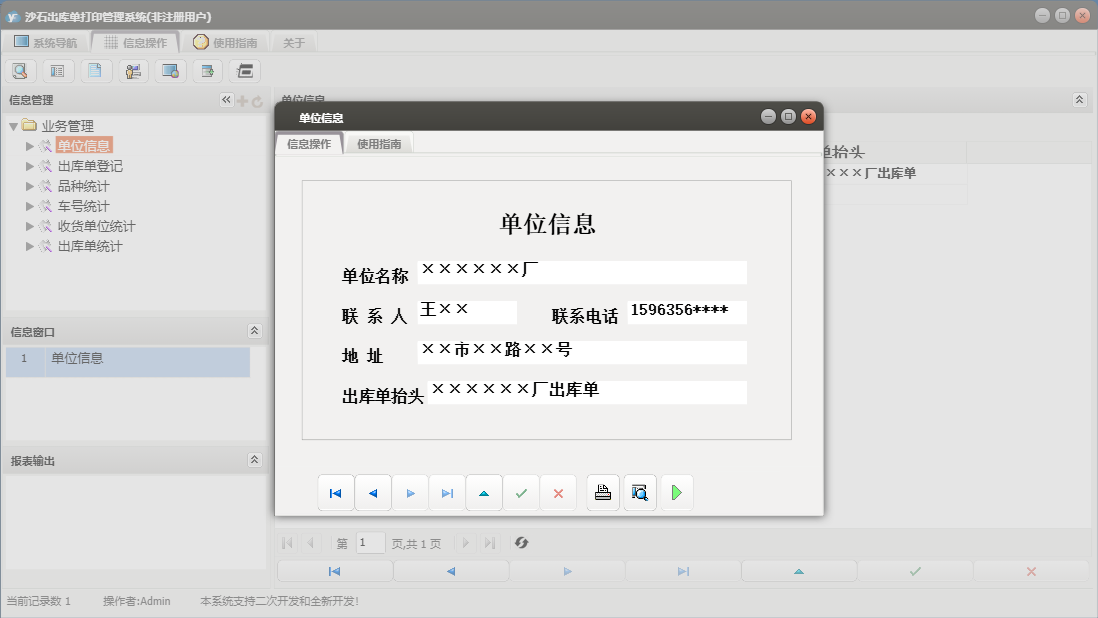Collapse the 信息管理 panel with the double chevron

(225, 99)
